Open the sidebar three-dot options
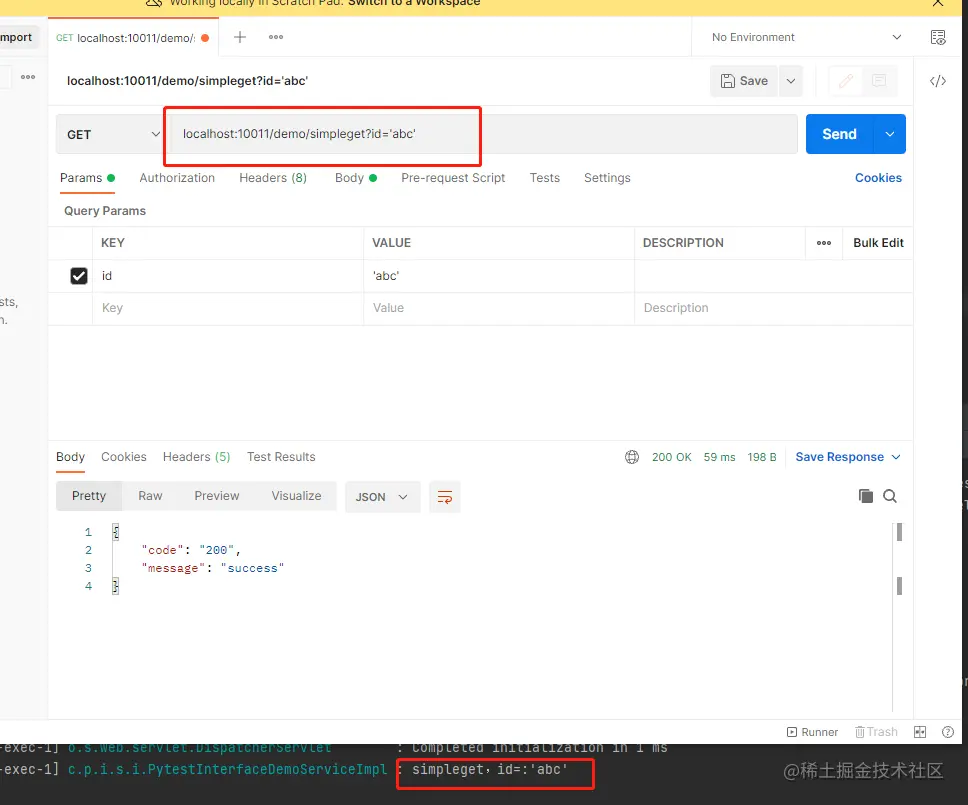This screenshot has height=805, width=968. click(28, 77)
